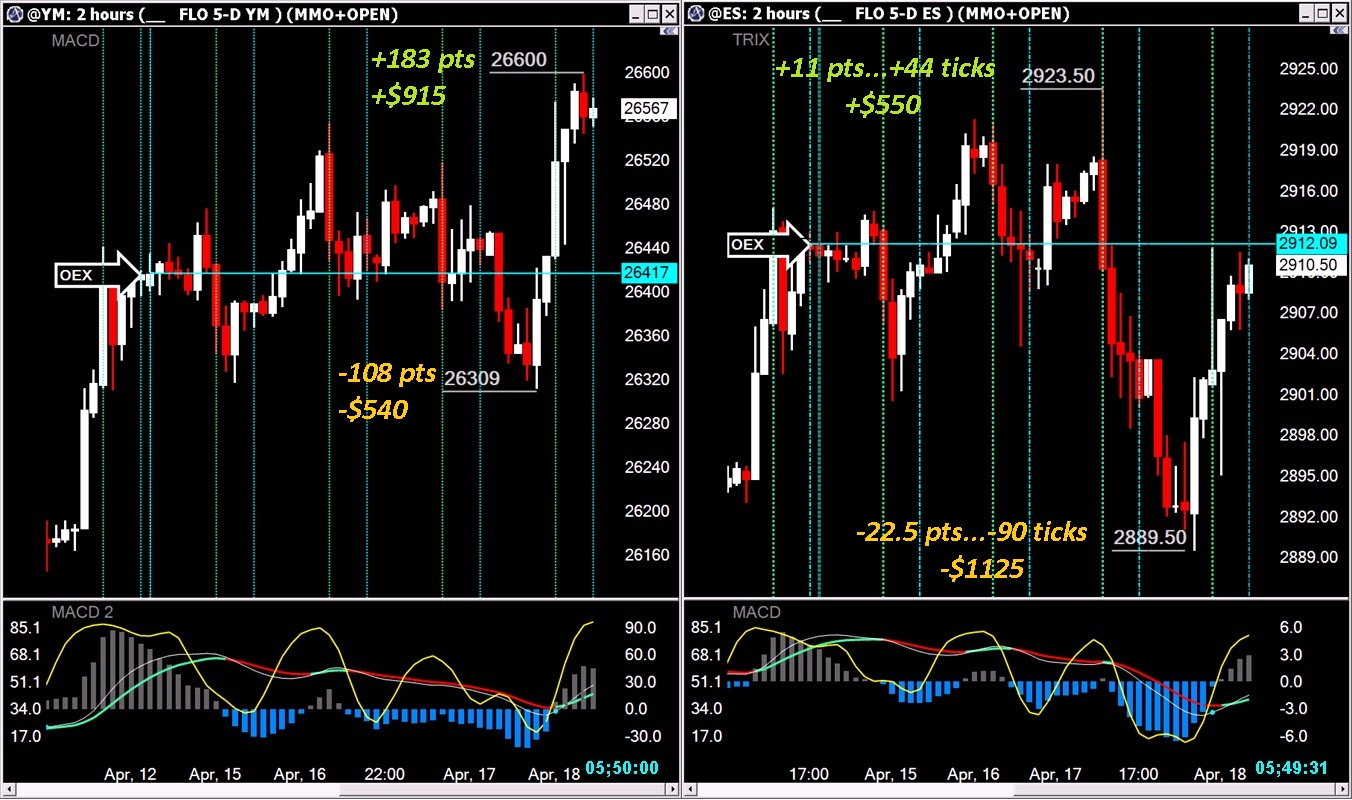Click the white 2910.50 price box on ES axis
This screenshot has width=1352, height=800.
[x=1311, y=264]
